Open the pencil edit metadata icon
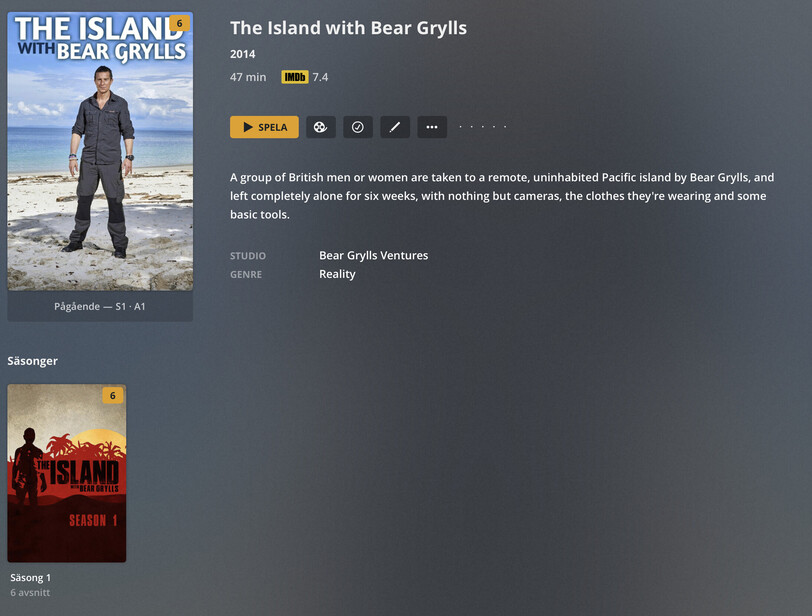 point(395,127)
